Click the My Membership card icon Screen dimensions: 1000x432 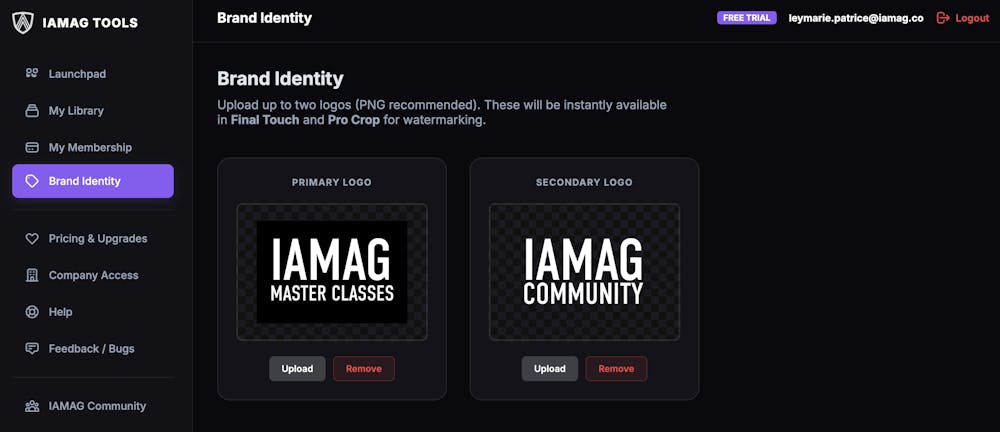pos(32,148)
